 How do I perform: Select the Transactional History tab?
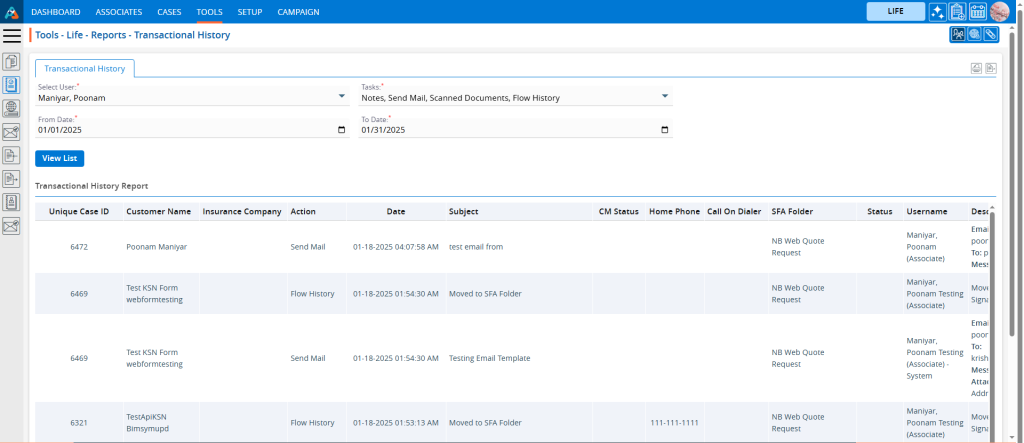[85, 69]
